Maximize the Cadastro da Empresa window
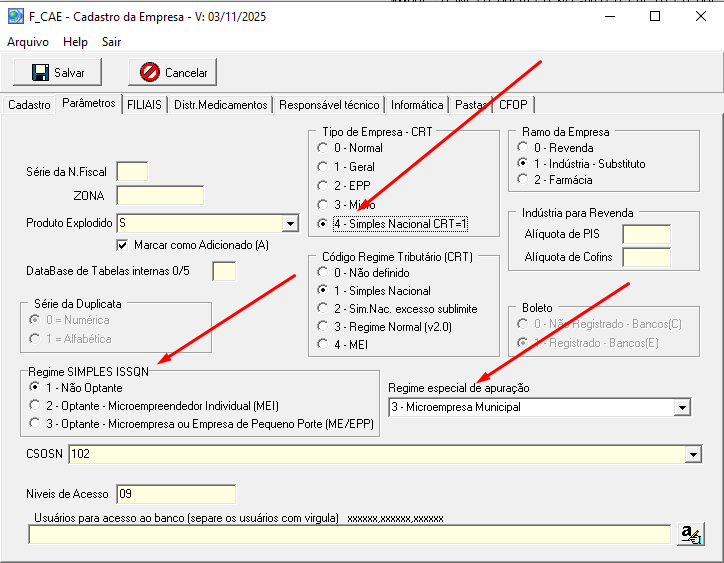Screen dimensions: 724x563 (655, 17)
